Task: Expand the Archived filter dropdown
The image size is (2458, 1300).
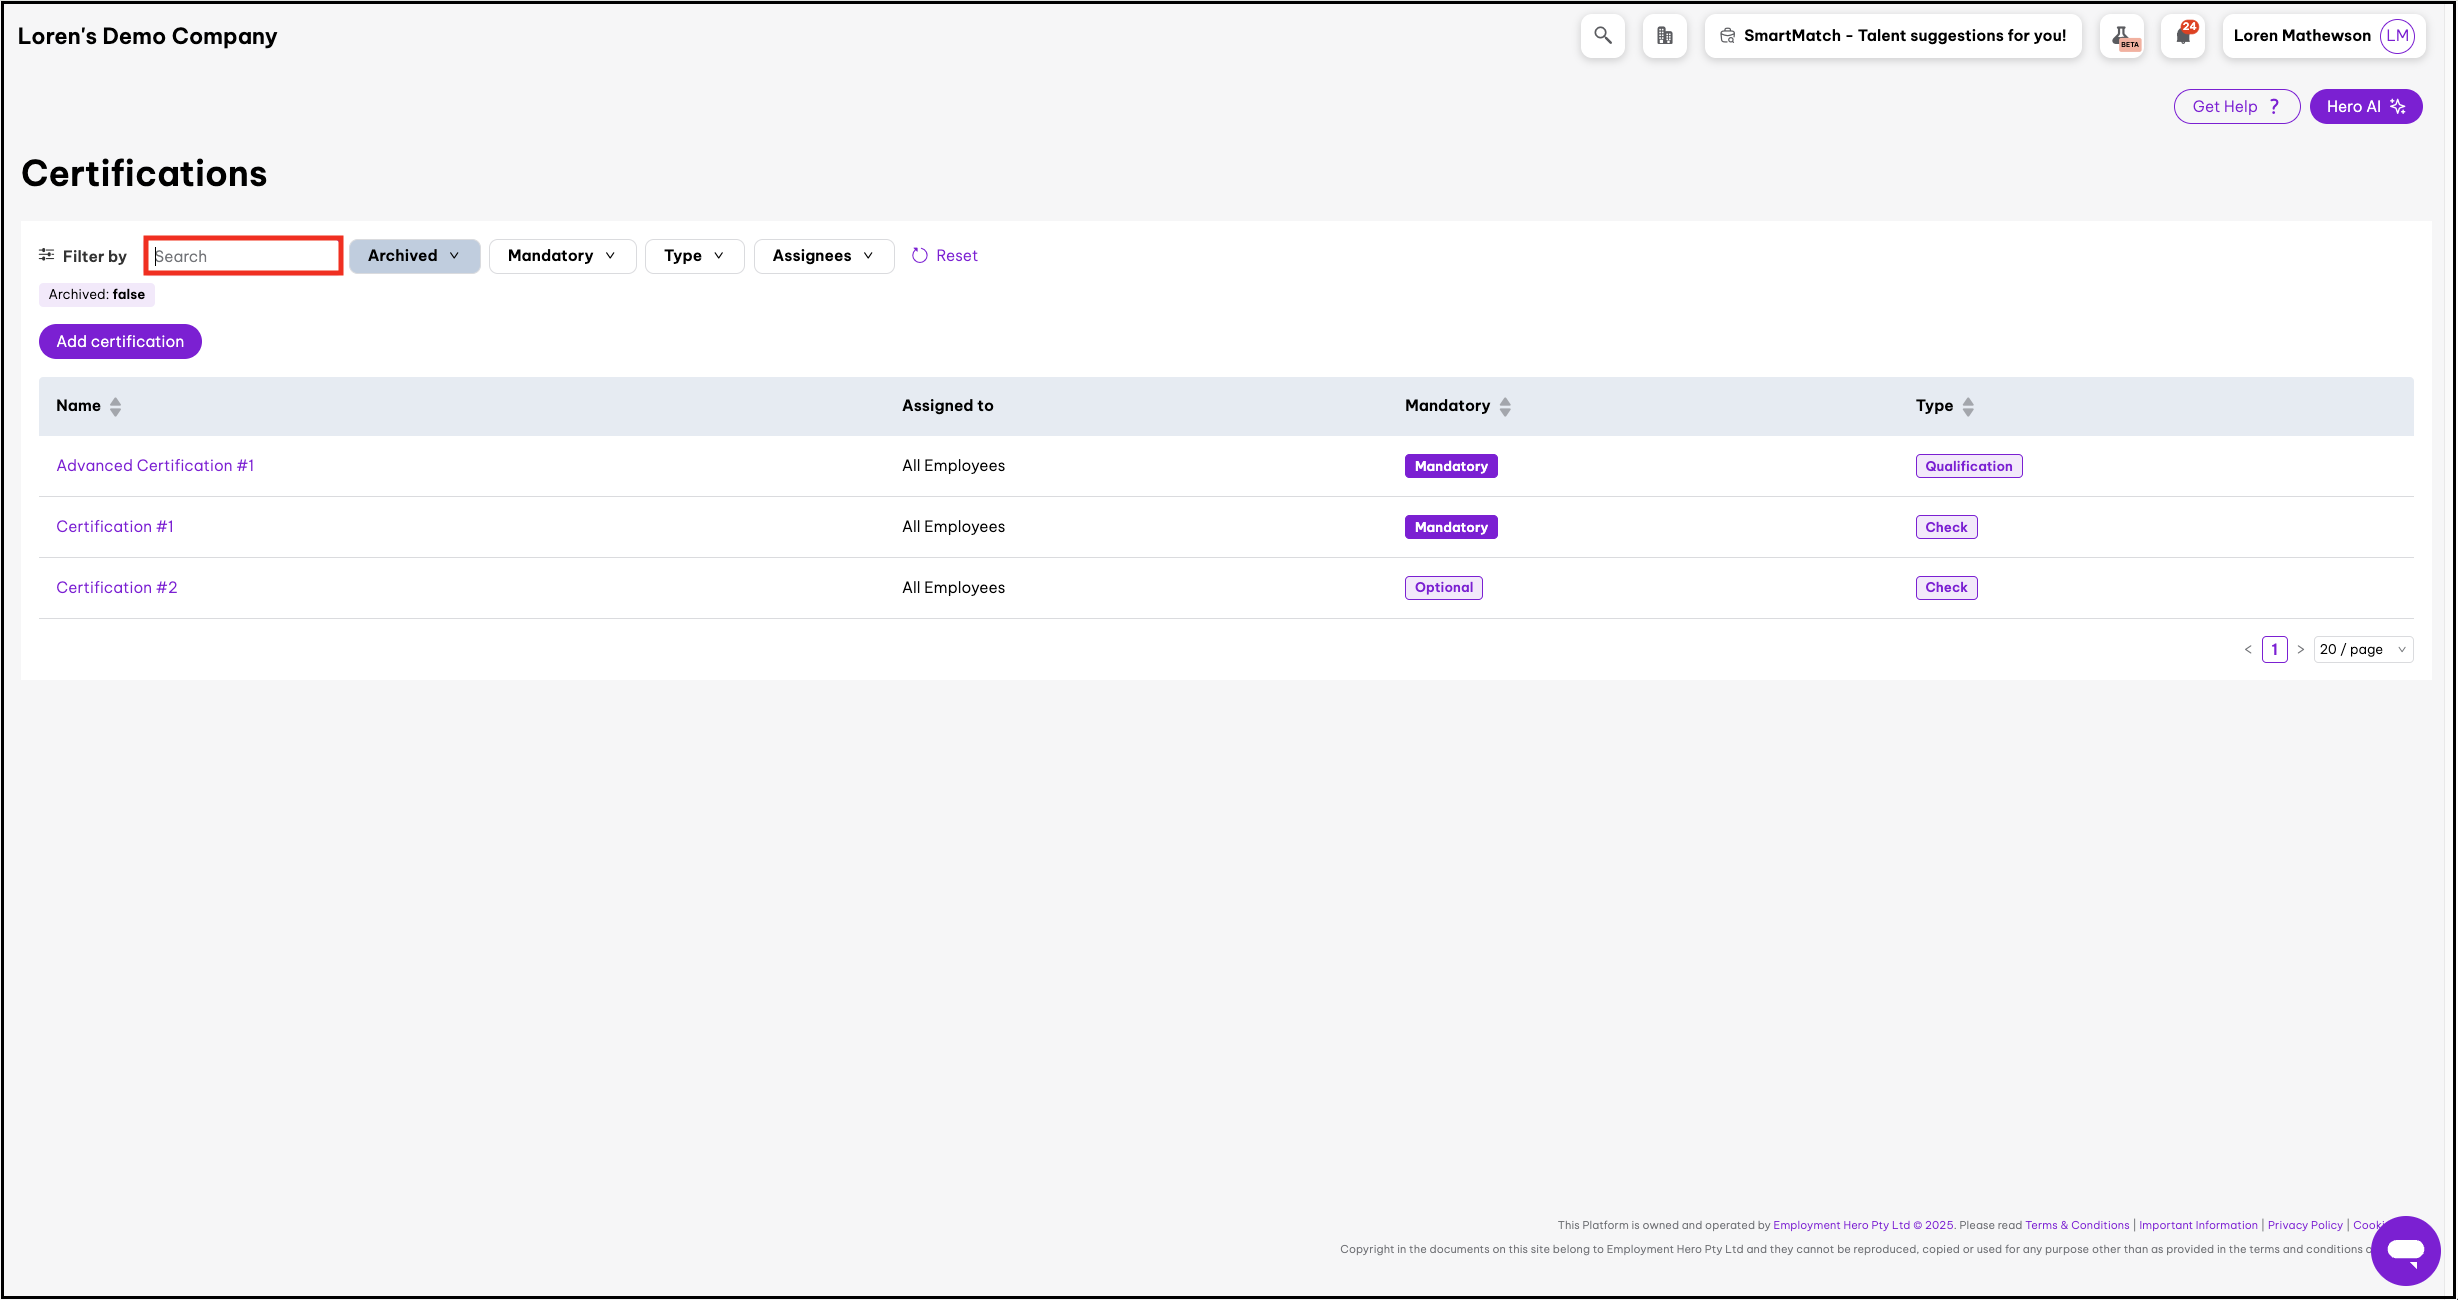Action: (x=414, y=256)
